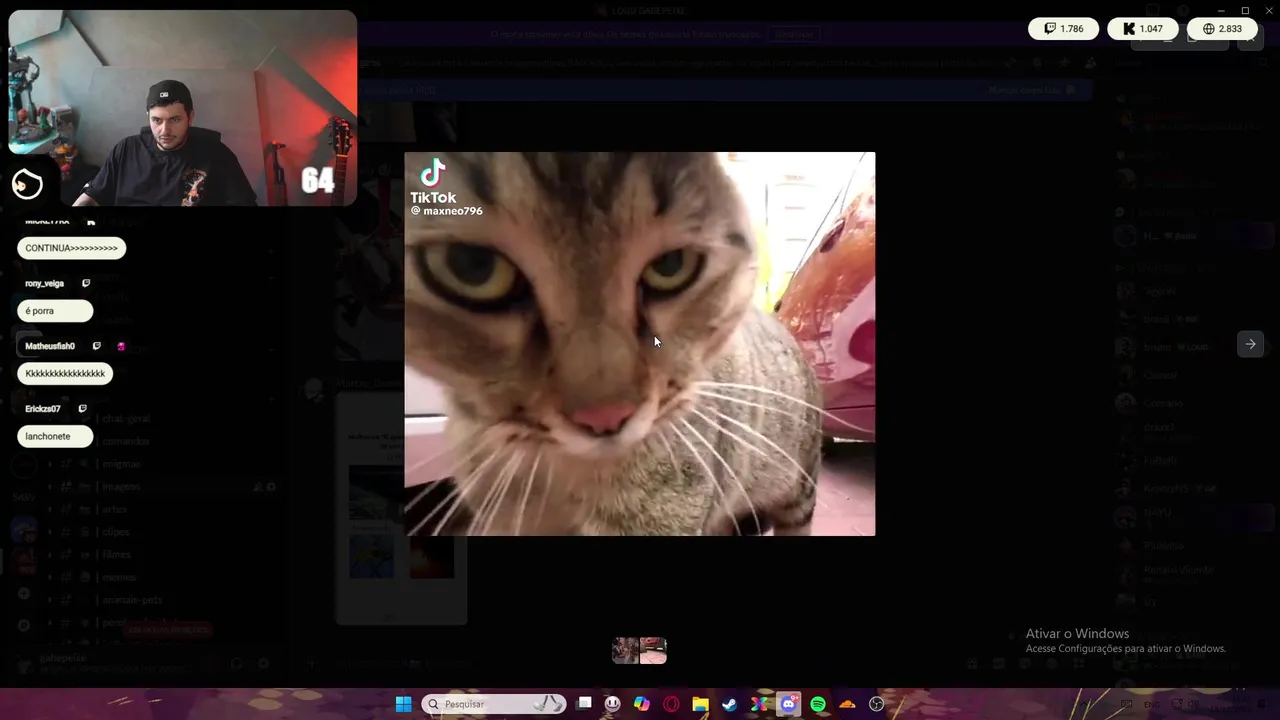
Task: Click the lanchonete chat bubble
Action: (55, 437)
